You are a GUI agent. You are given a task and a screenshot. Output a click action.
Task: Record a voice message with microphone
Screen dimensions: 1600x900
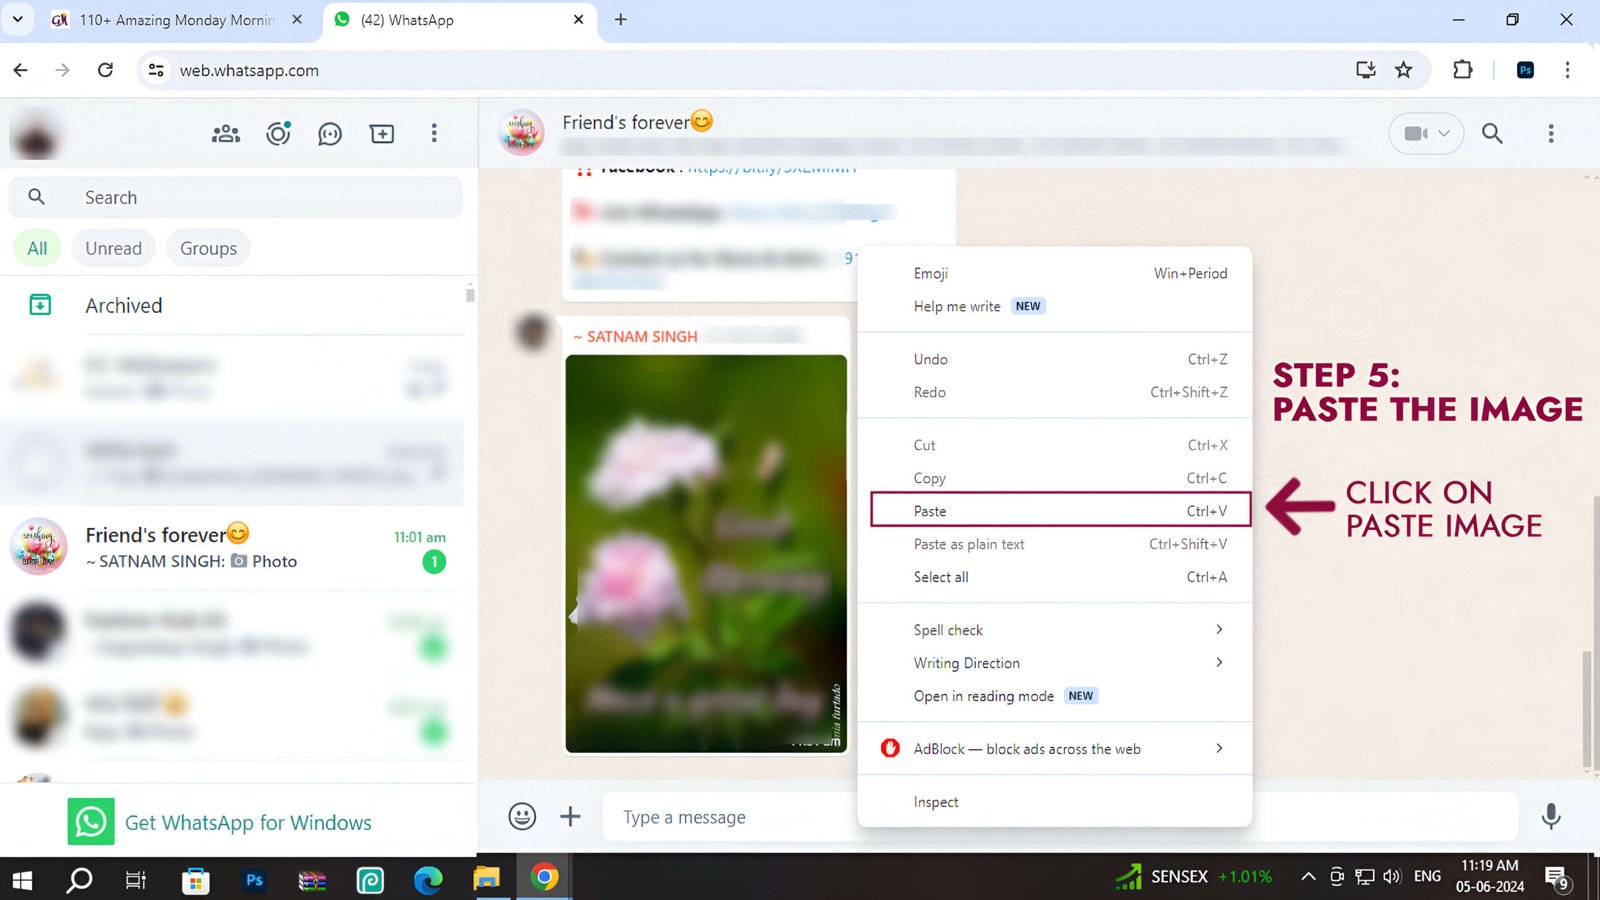(1551, 817)
